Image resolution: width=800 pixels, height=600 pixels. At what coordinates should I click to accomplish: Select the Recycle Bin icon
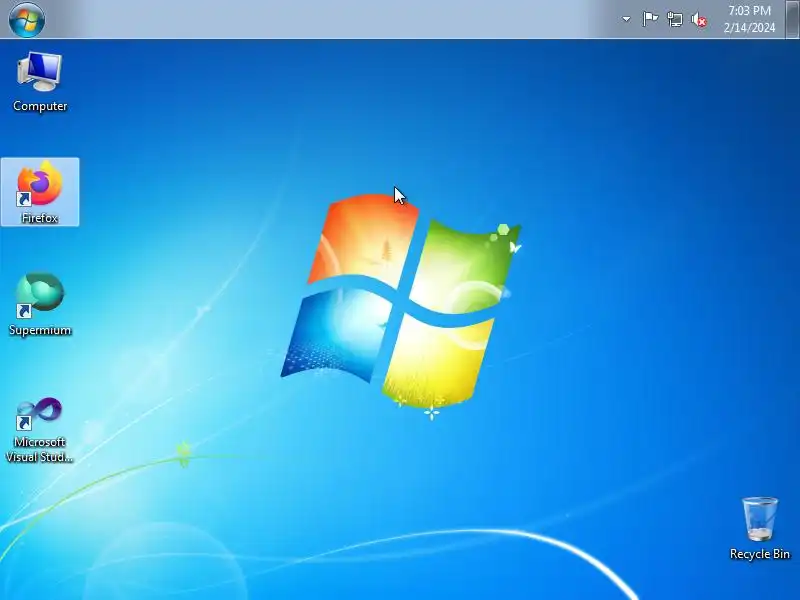[x=760, y=529]
